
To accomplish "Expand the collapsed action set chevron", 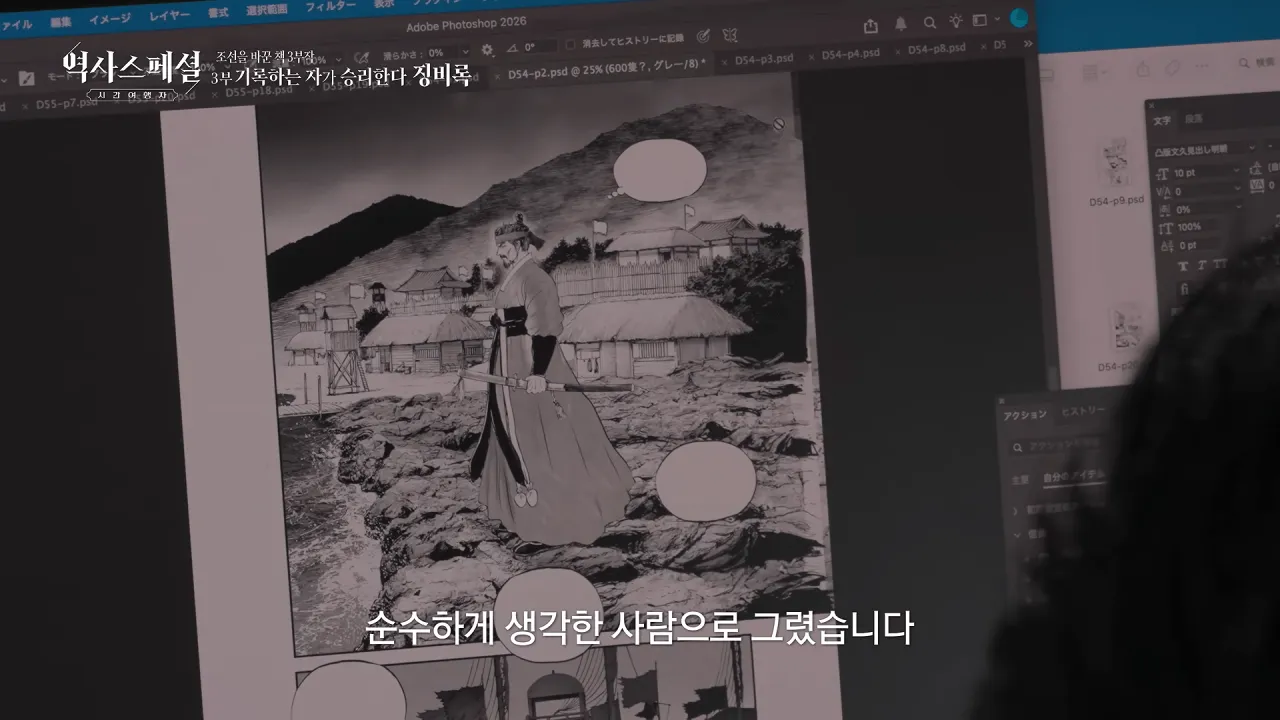I will click(1015, 511).
